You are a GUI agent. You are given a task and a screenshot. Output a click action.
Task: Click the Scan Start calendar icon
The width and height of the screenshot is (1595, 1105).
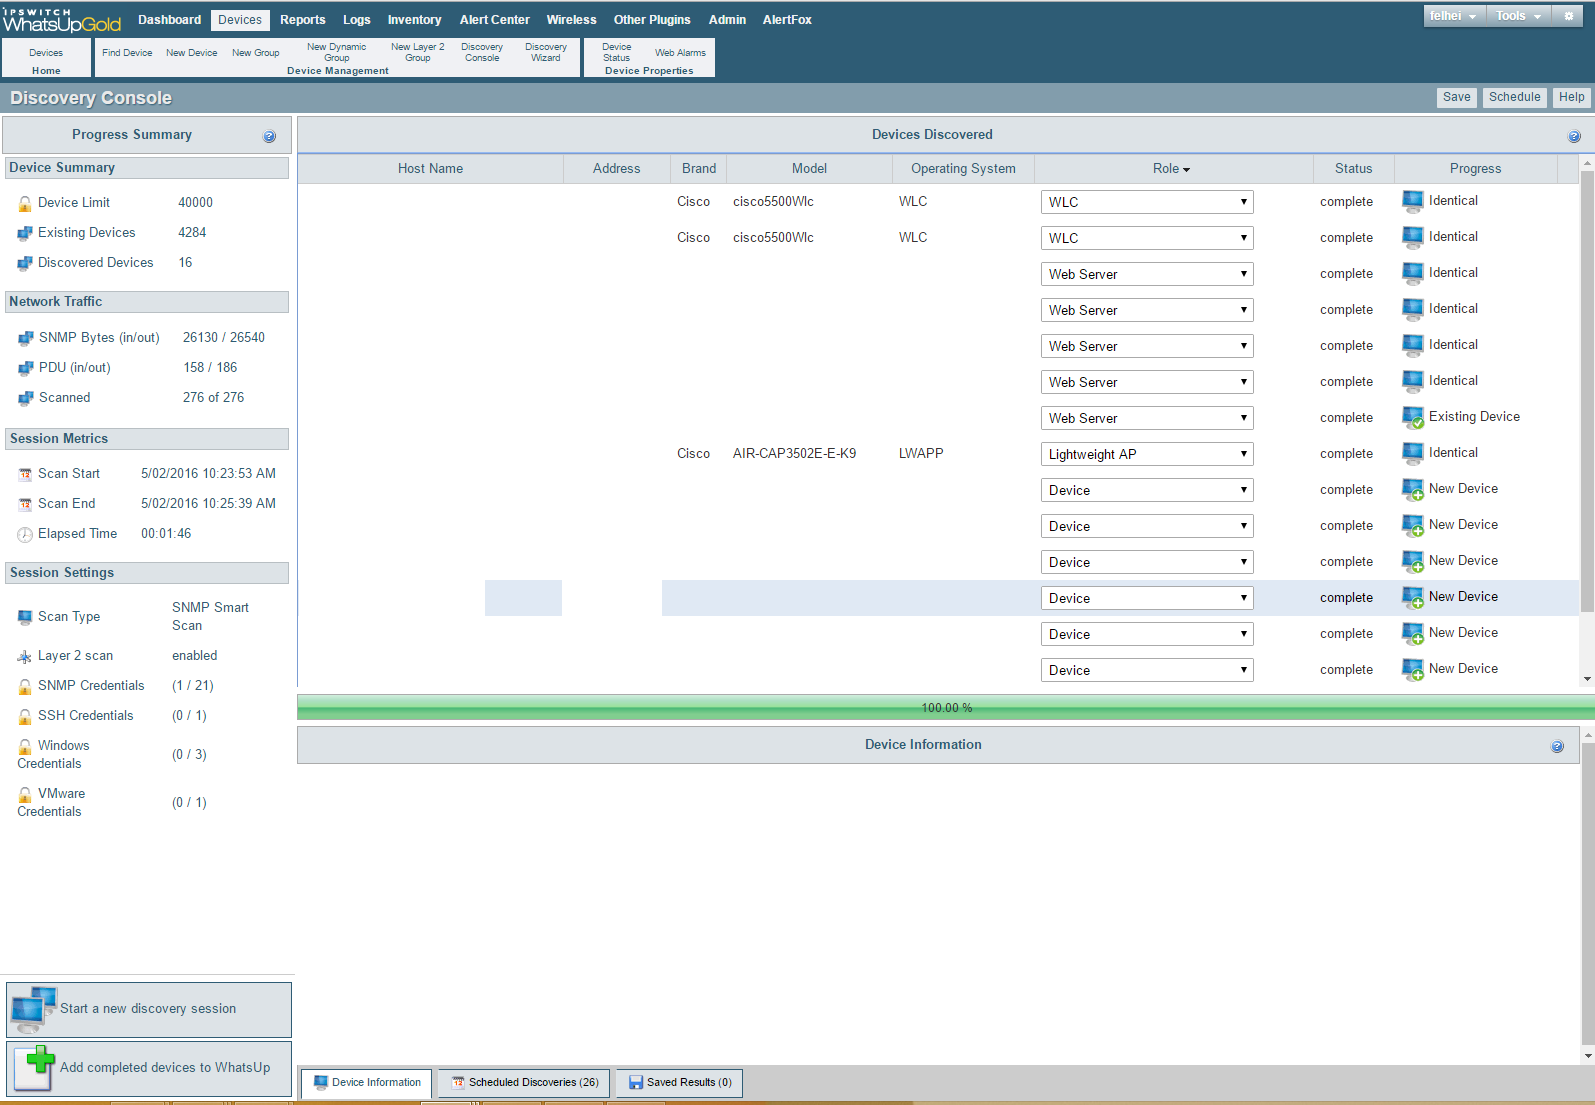[x=25, y=474]
